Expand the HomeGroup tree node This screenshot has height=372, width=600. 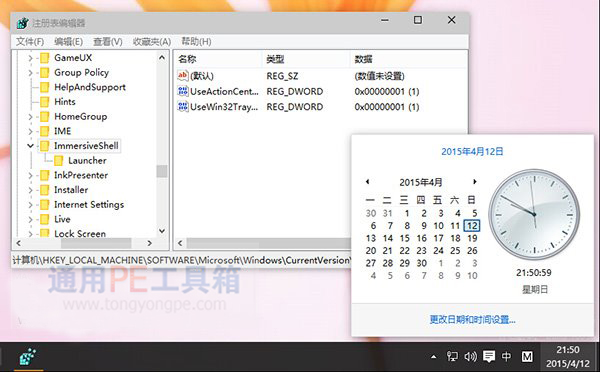click(x=30, y=117)
